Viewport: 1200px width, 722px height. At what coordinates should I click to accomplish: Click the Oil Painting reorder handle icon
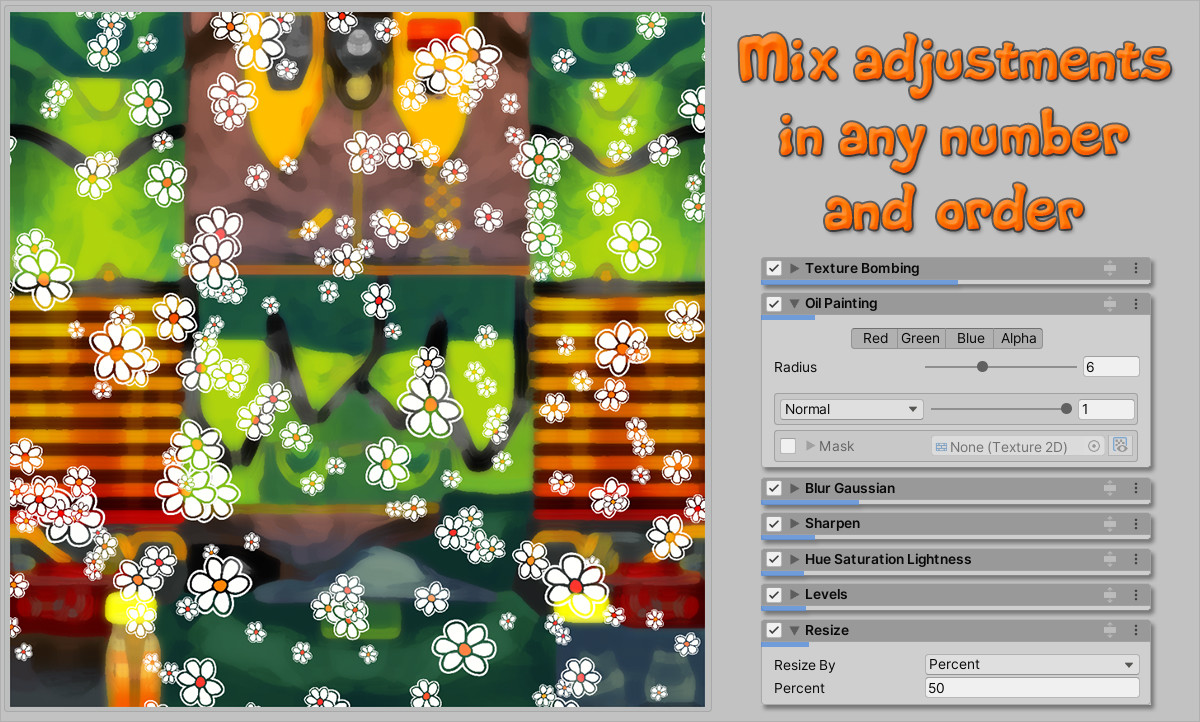pyautogui.click(x=1110, y=304)
